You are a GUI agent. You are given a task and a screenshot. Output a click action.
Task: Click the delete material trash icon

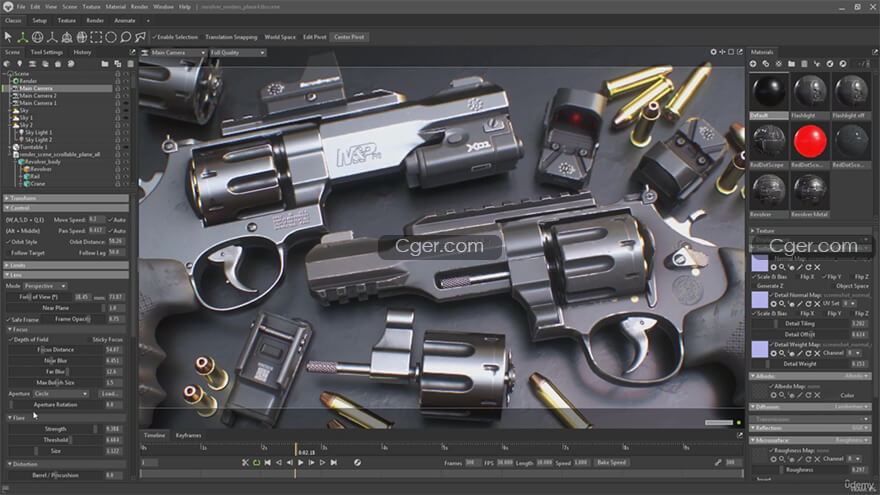click(804, 64)
